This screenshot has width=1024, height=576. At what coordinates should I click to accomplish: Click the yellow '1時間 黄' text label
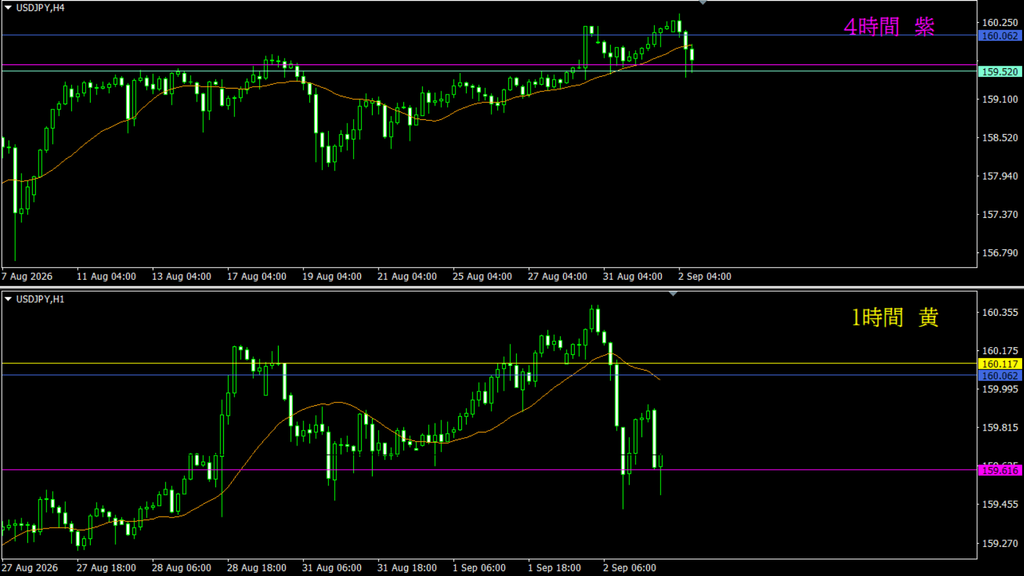click(x=895, y=317)
